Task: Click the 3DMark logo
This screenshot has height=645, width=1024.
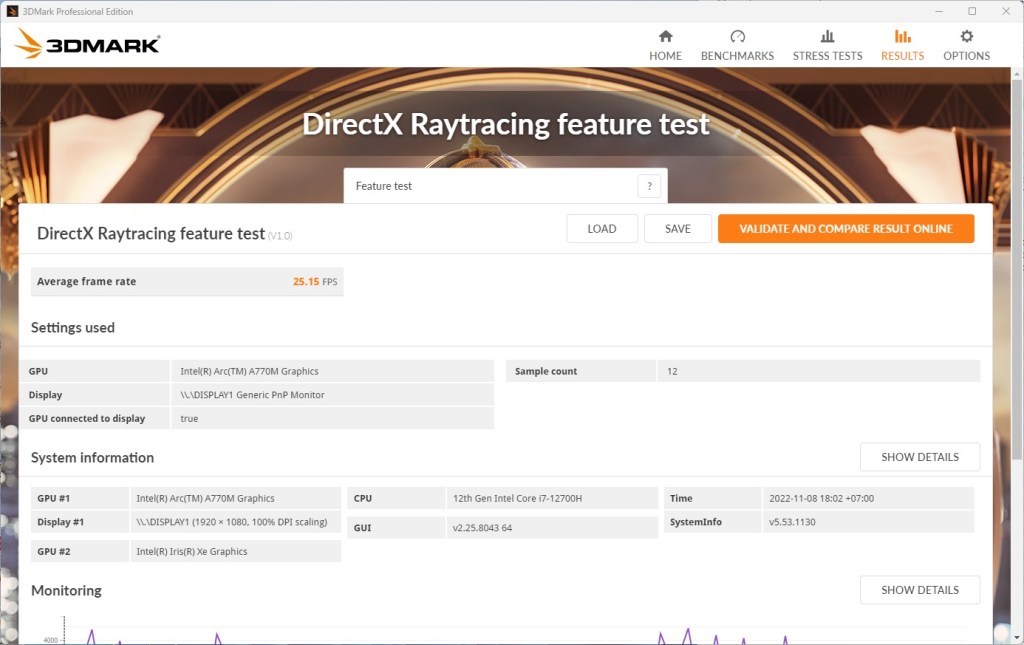Action: 88,44
